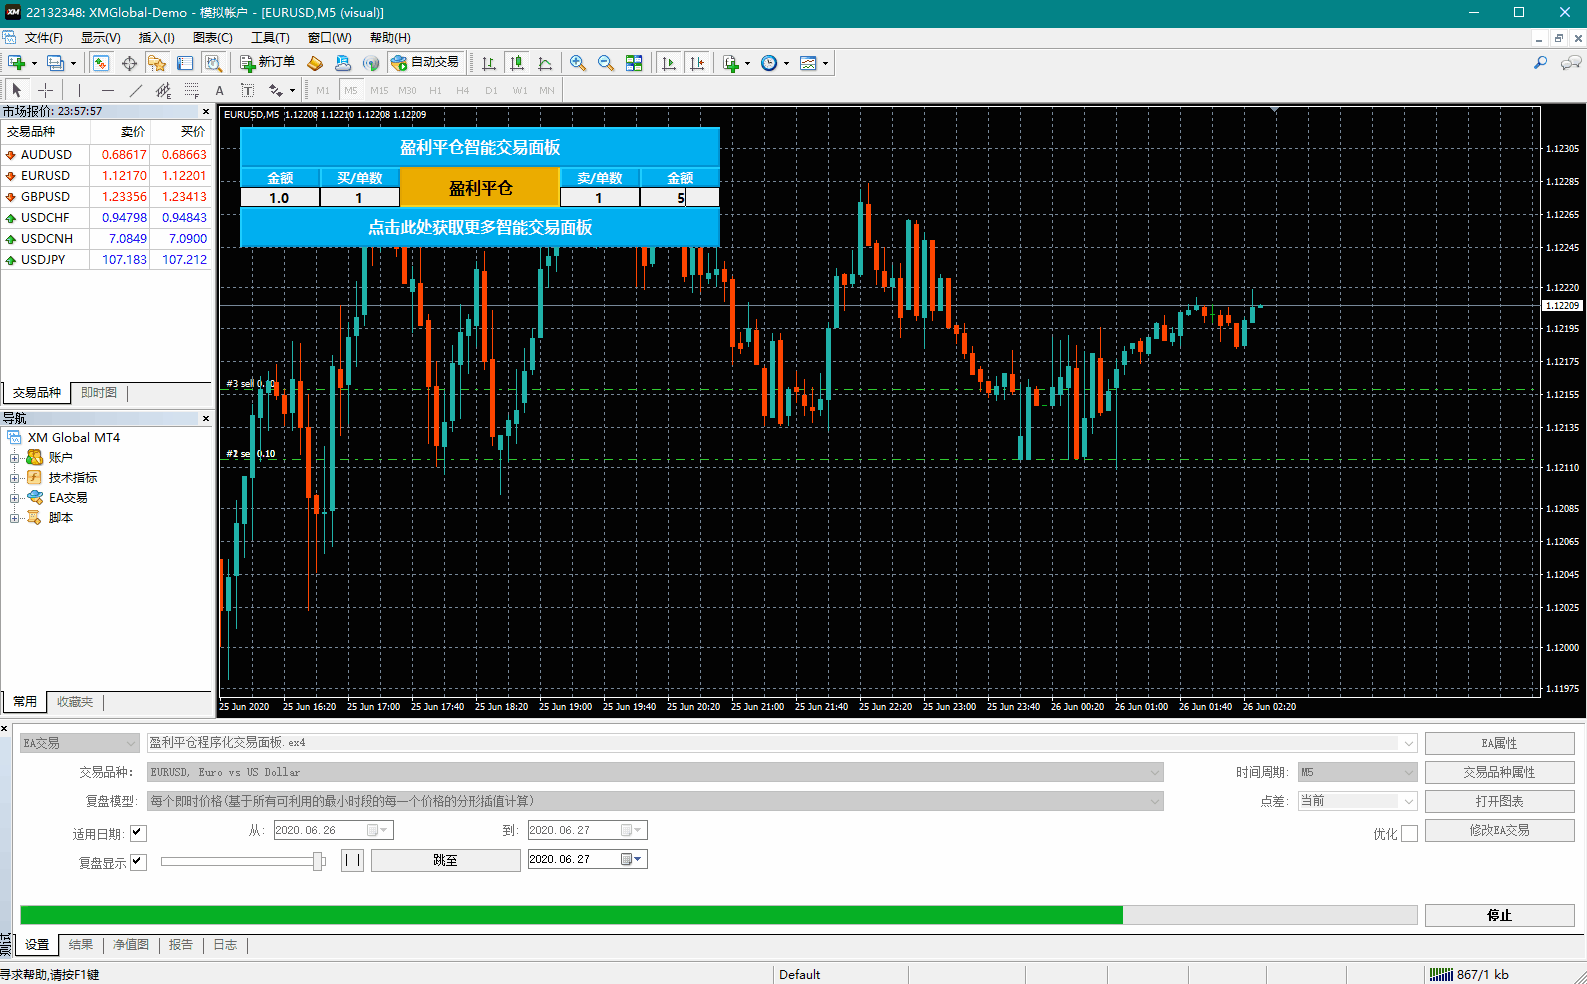
Task: Toggle 自动交易 auto trading button
Action: pos(425,63)
